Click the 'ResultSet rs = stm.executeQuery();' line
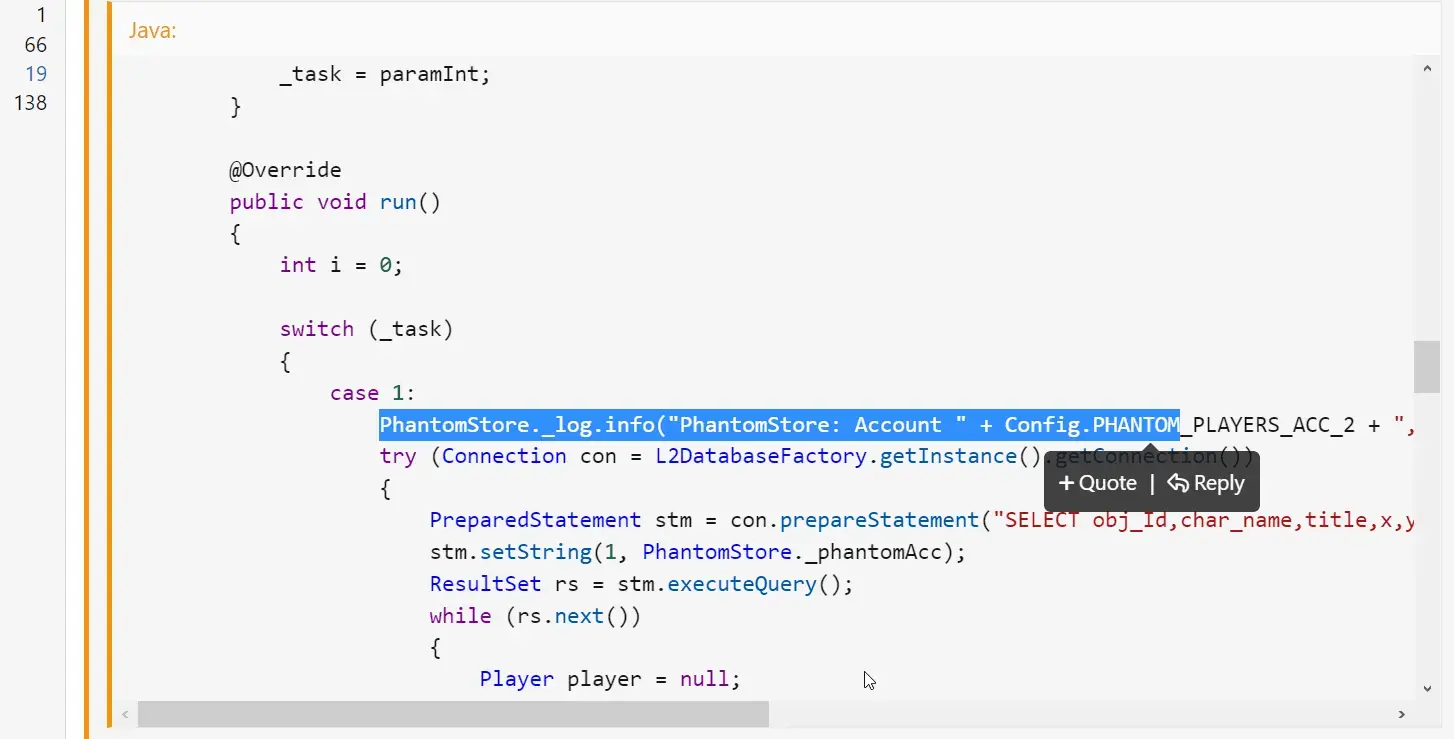Viewport: 1454px width, 739px height. (641, 584)
